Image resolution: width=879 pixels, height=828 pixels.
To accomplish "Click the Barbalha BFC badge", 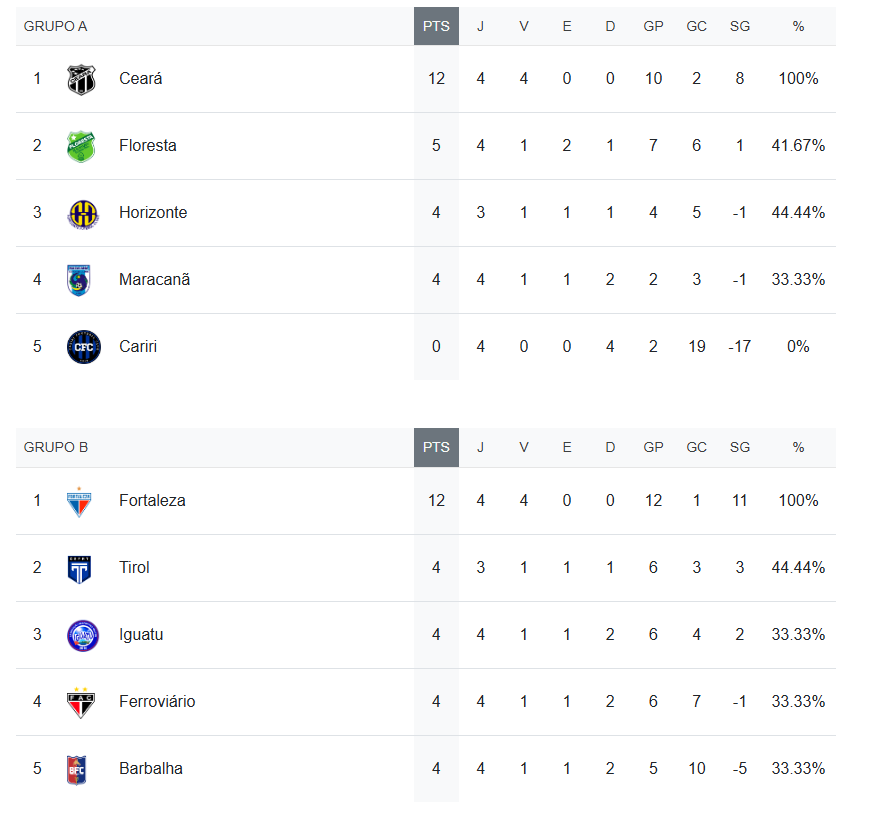I will 77,770.
